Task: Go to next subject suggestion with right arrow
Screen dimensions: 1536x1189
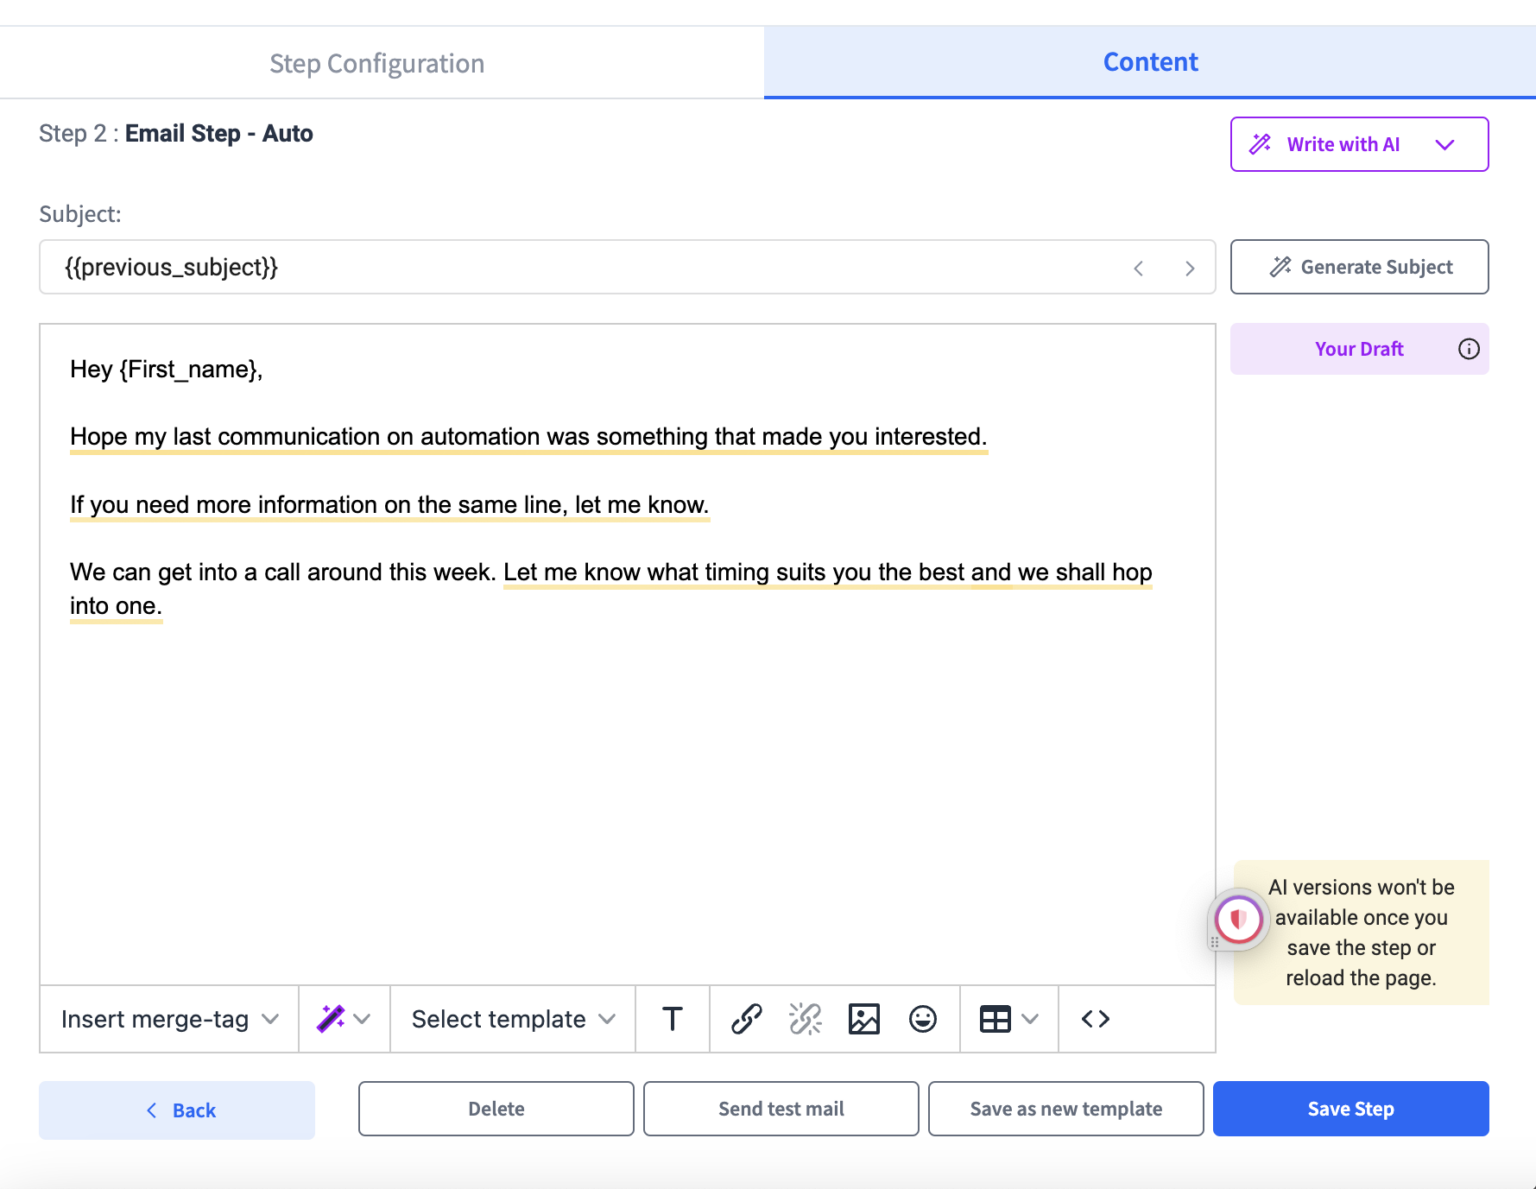Action: coord(1190,268)
